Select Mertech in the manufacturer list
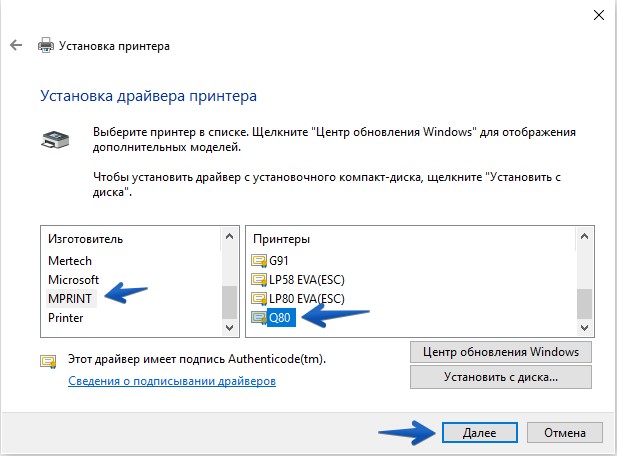617x456 pixels. click(x=71, y=260)
